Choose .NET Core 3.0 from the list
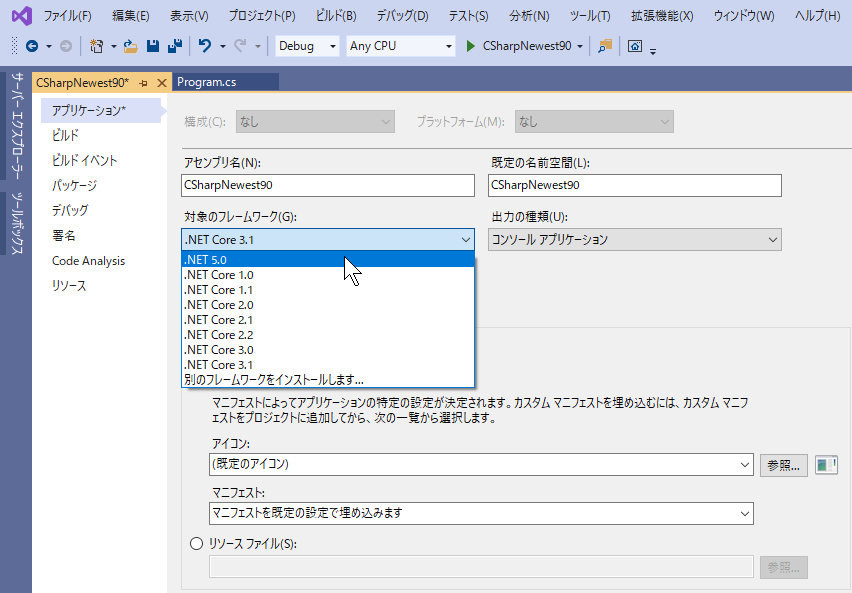Image resolution: width=852 pixels, height=593 pixels. tap(328, 349)
